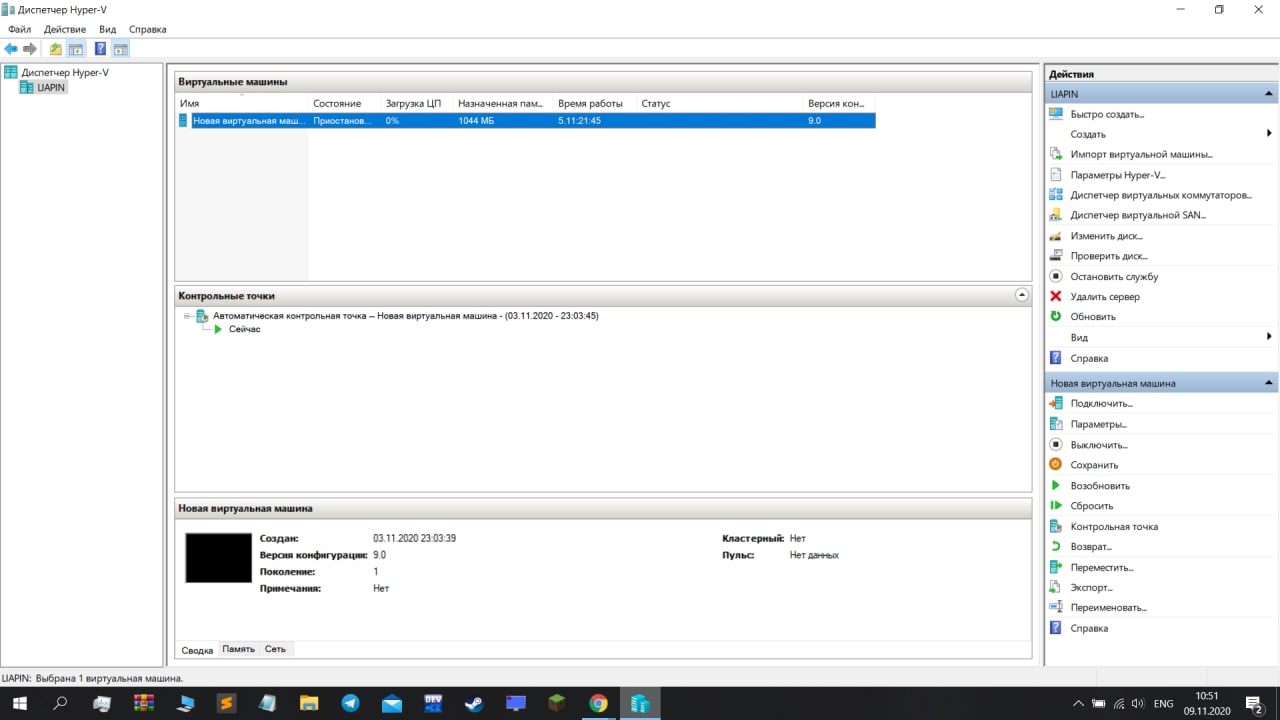
Task: Create a Контрольная точка checkpoint
Action: pos(1114,527)
